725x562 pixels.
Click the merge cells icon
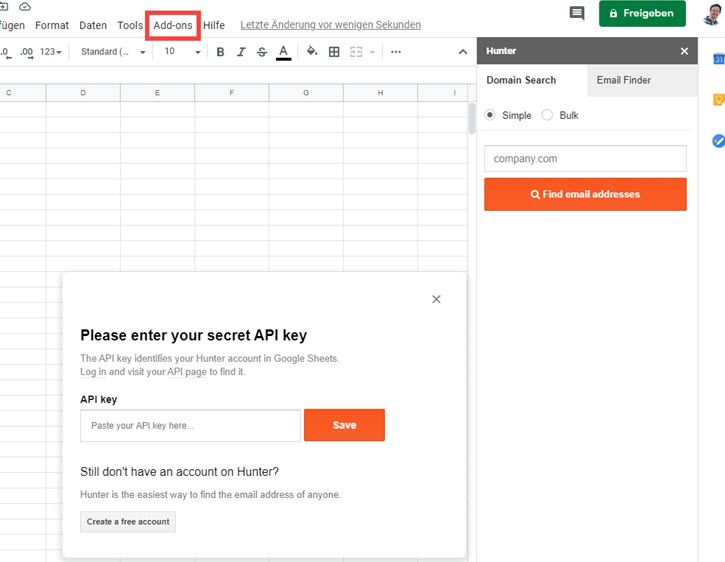click(356, 52)
